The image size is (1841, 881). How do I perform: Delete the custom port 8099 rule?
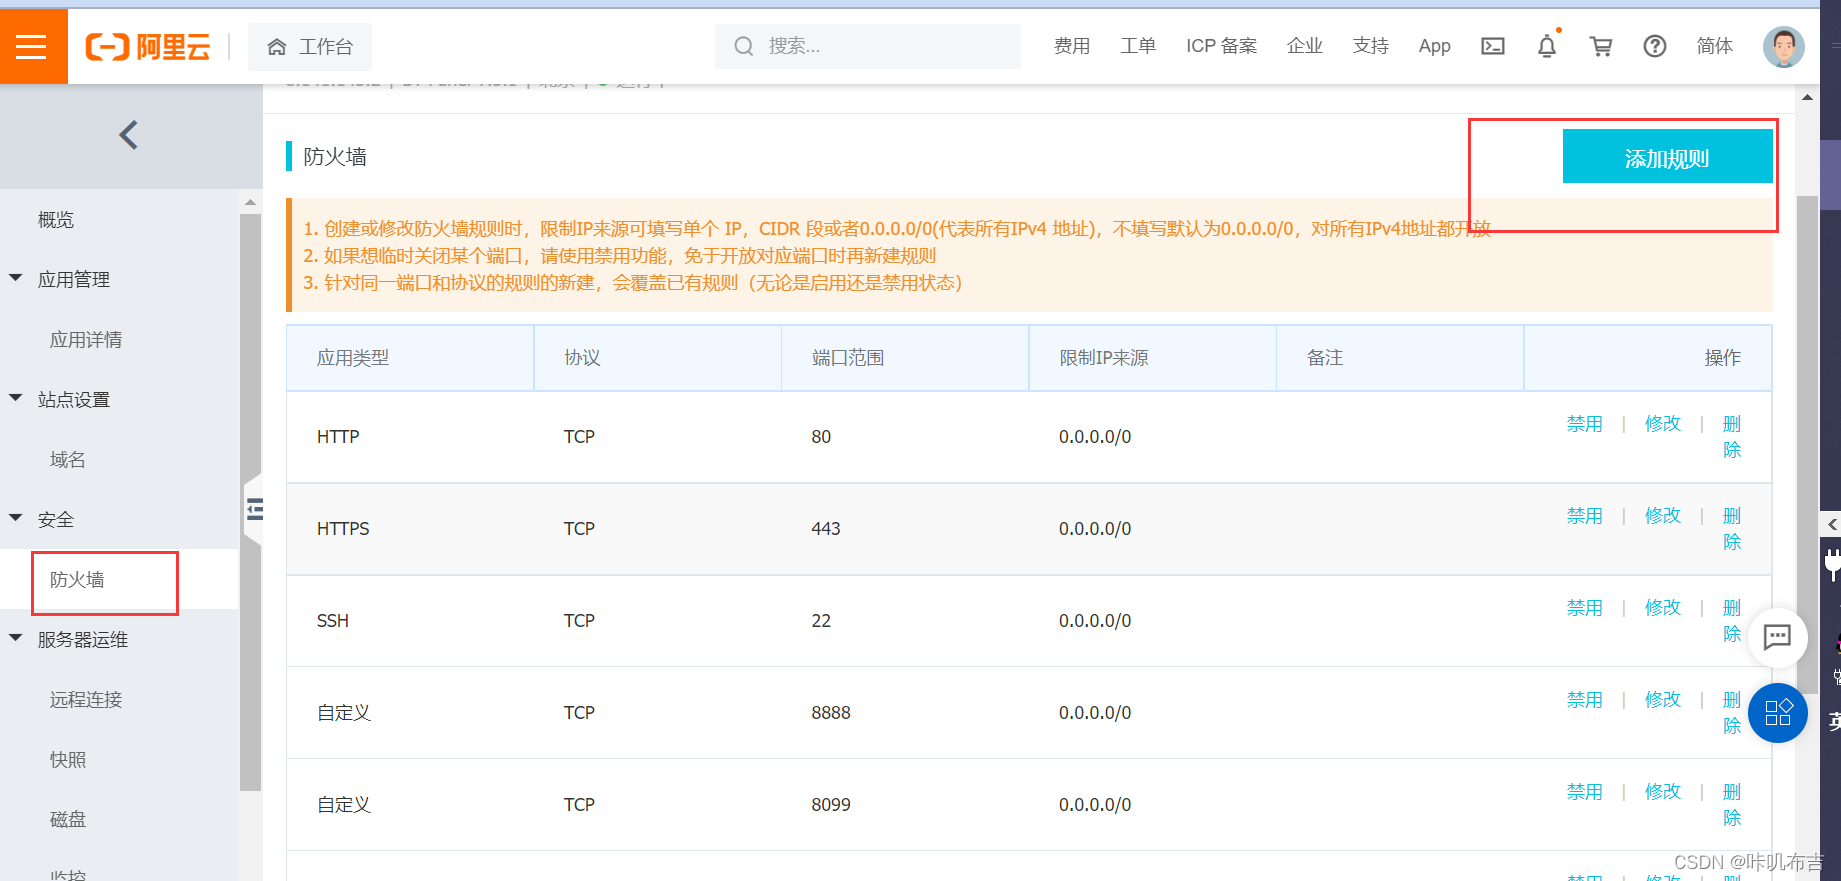click(x=1732, y=805)
